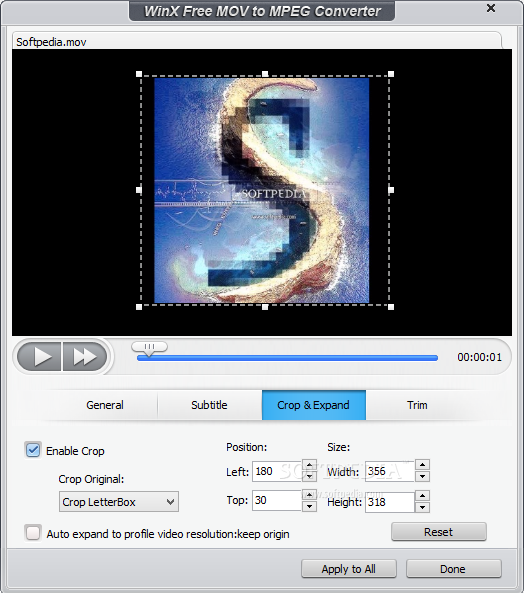
Task: Open the Crop Original dropdown
Action: (119, 502)
